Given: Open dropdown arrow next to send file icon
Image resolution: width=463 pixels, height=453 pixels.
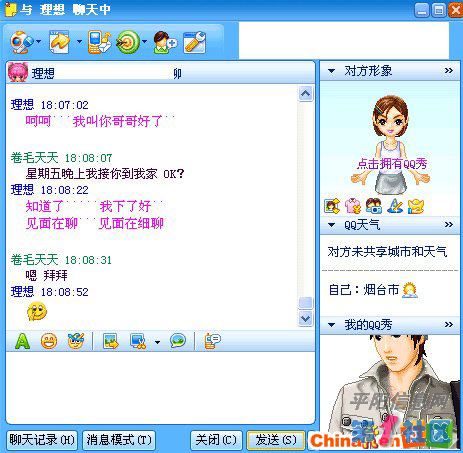Looking at the screenshot, I should [x=79, y=42].
